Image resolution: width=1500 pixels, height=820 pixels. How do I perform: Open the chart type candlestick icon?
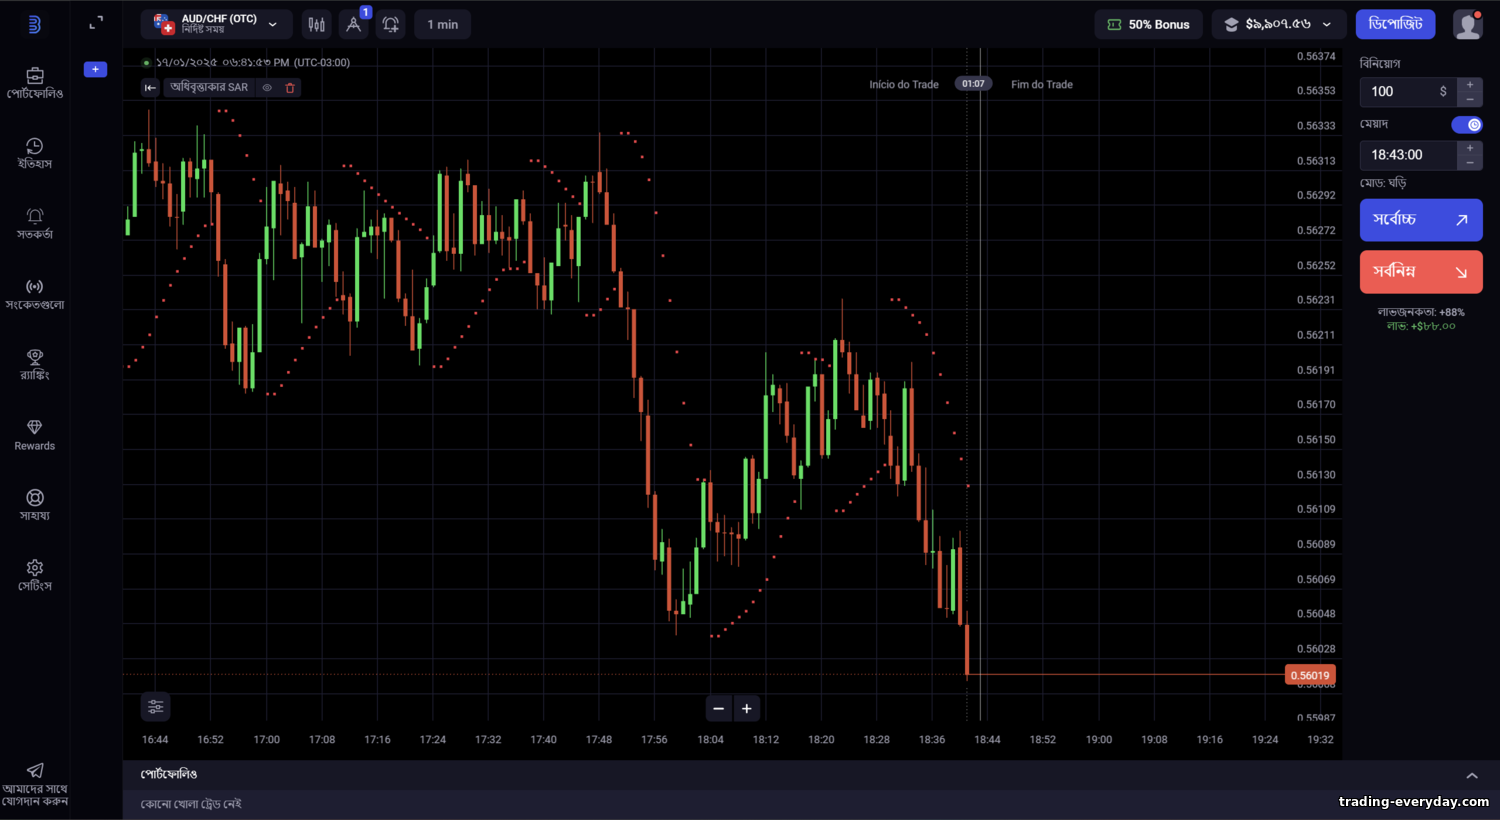coord(316,24)
